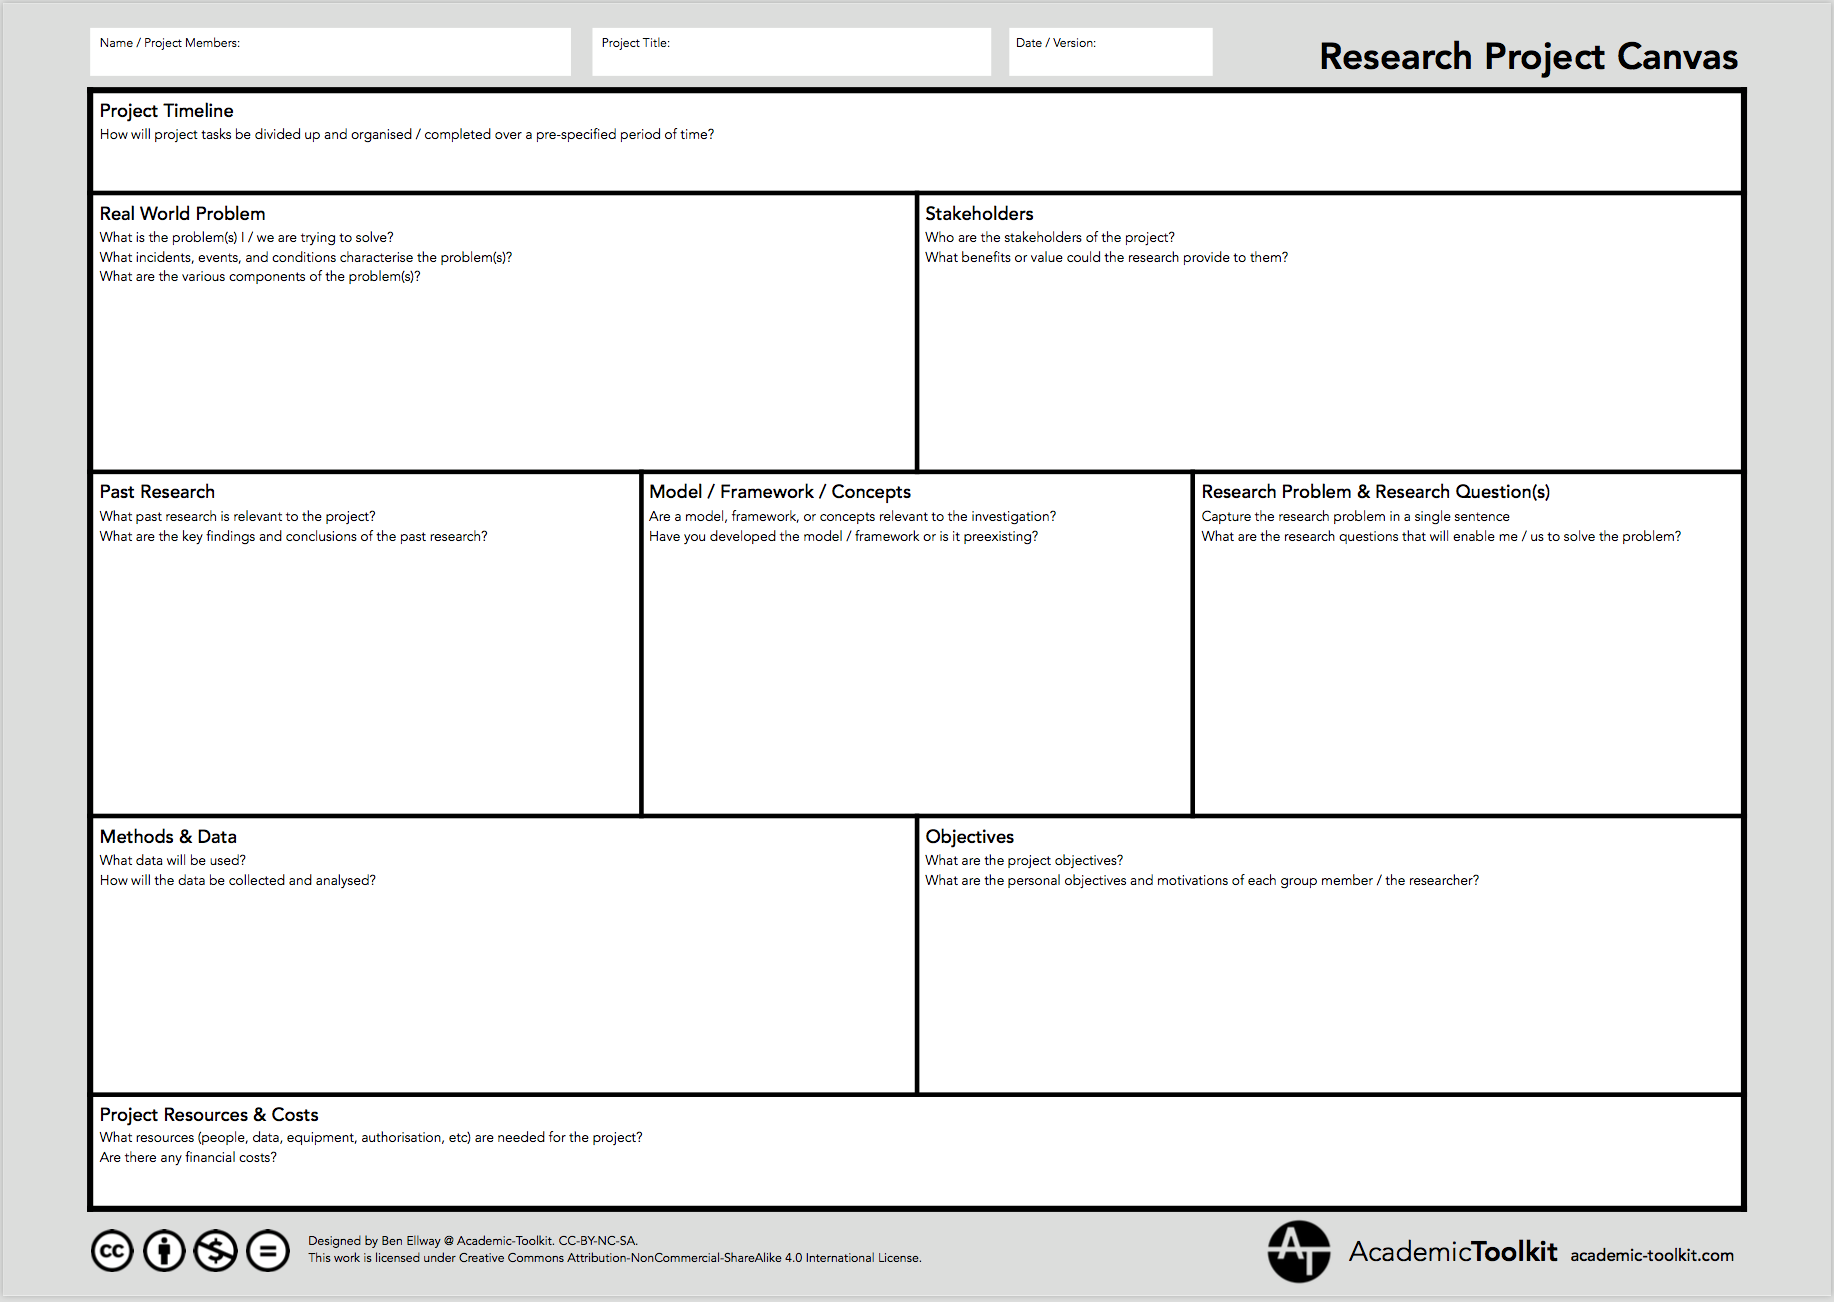Click the Name / Project Members field
This screenshot has height=1302, width=1834.
[x=330, y=52]
